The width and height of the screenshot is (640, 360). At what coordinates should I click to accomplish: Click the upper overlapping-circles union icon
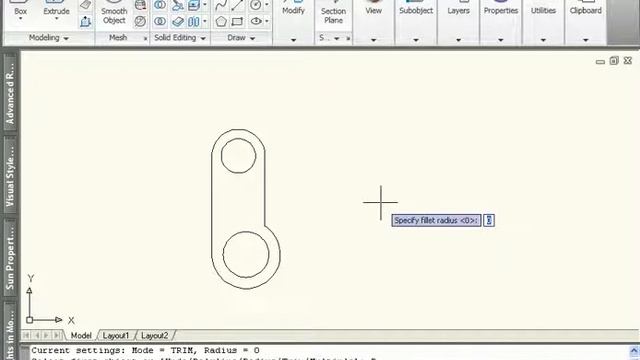pyautogui.click(x=160, y=5)
